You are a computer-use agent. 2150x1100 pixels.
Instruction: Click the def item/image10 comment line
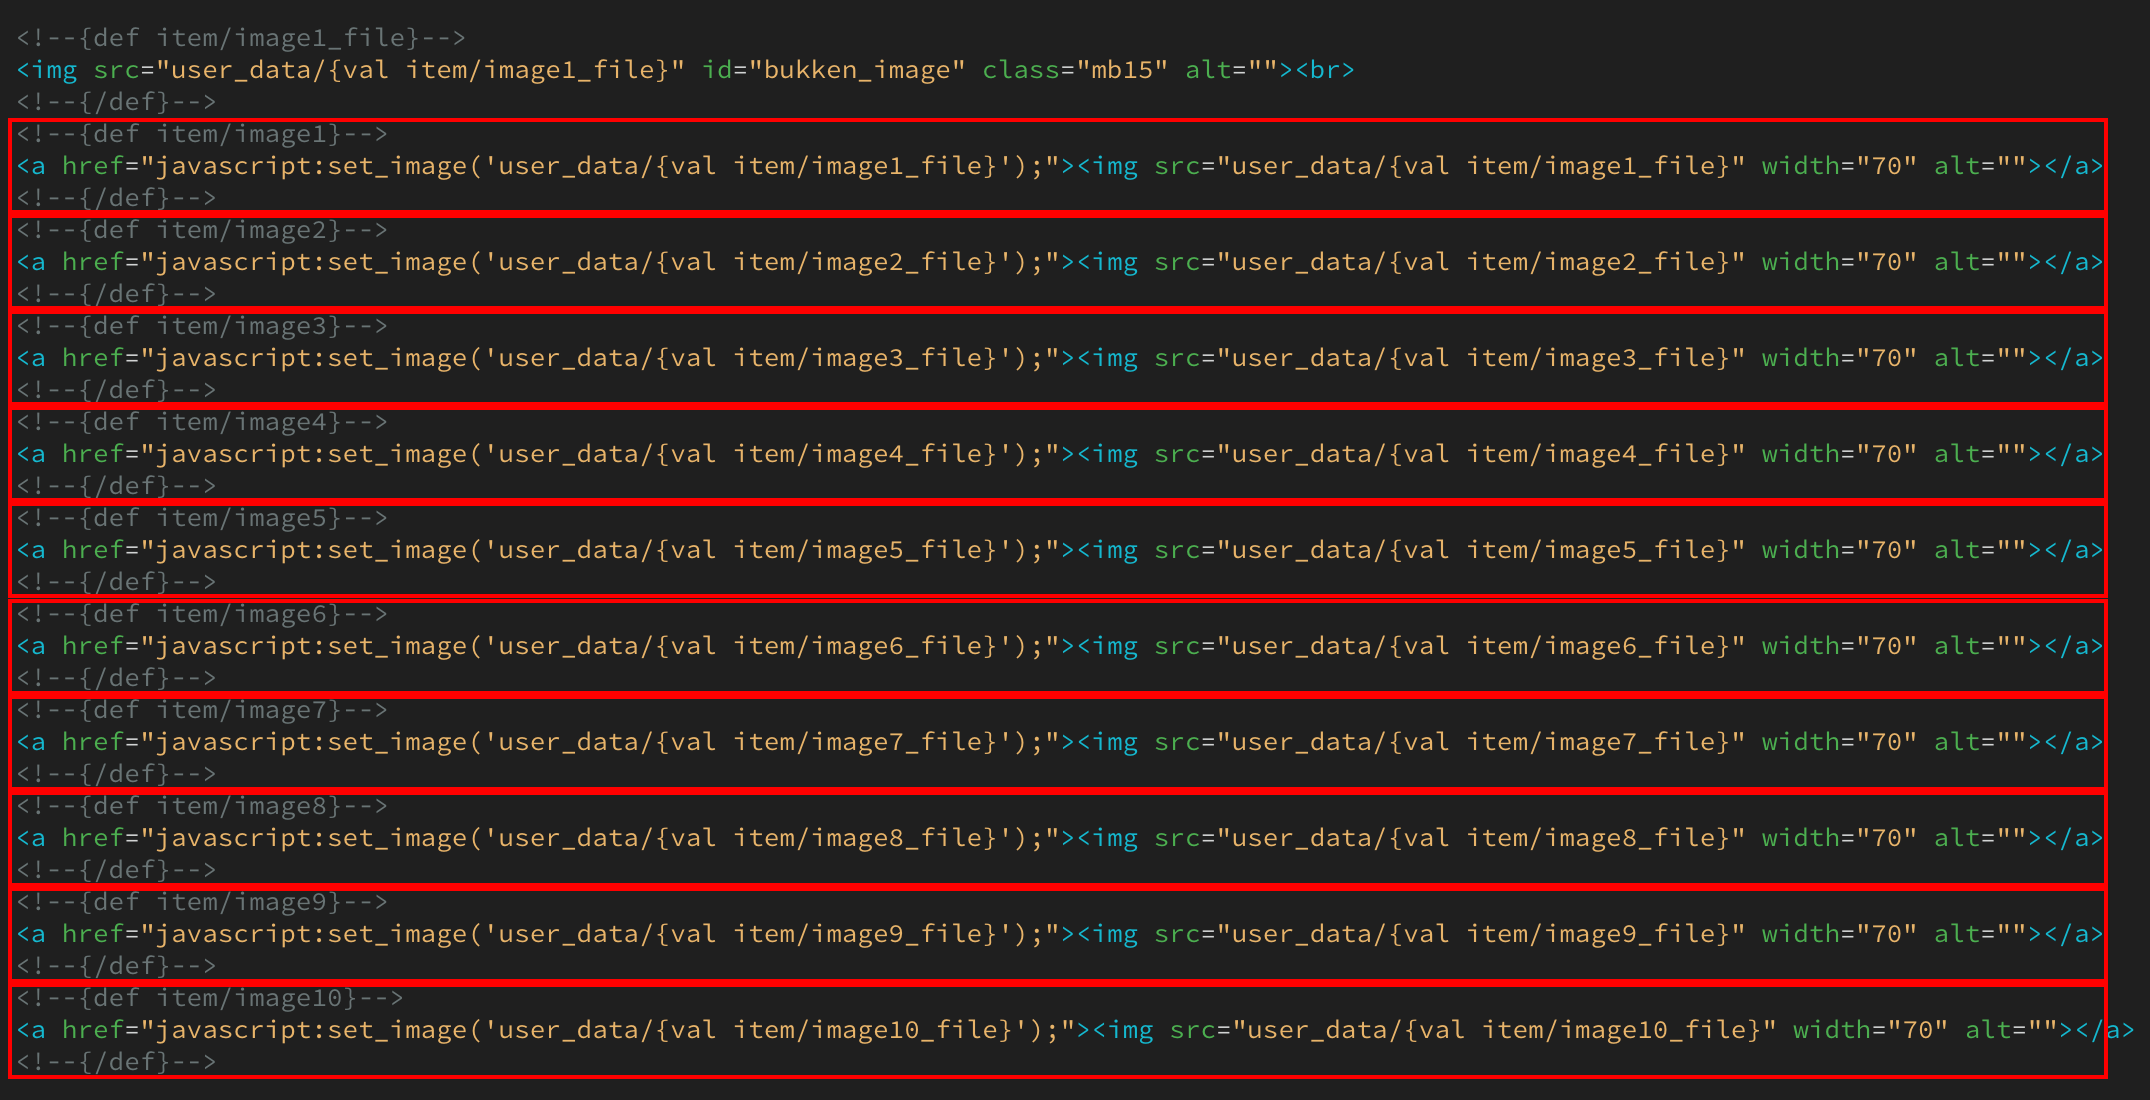(x=210, y=998)
